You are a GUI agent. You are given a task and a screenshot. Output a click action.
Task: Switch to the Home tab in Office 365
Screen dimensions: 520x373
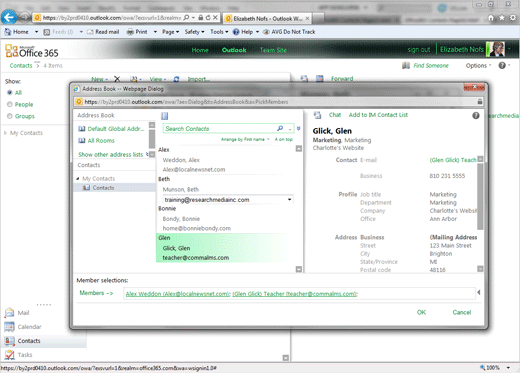click(x=200, y=50)
